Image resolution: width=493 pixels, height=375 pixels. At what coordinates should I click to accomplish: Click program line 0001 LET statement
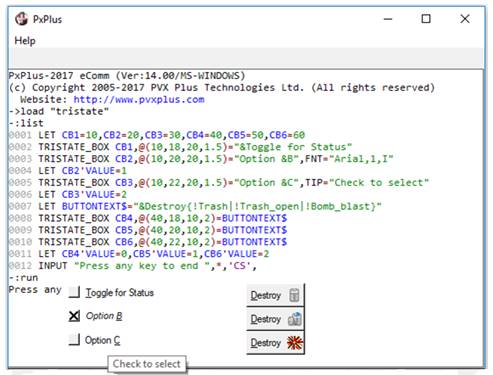point(157,135)
